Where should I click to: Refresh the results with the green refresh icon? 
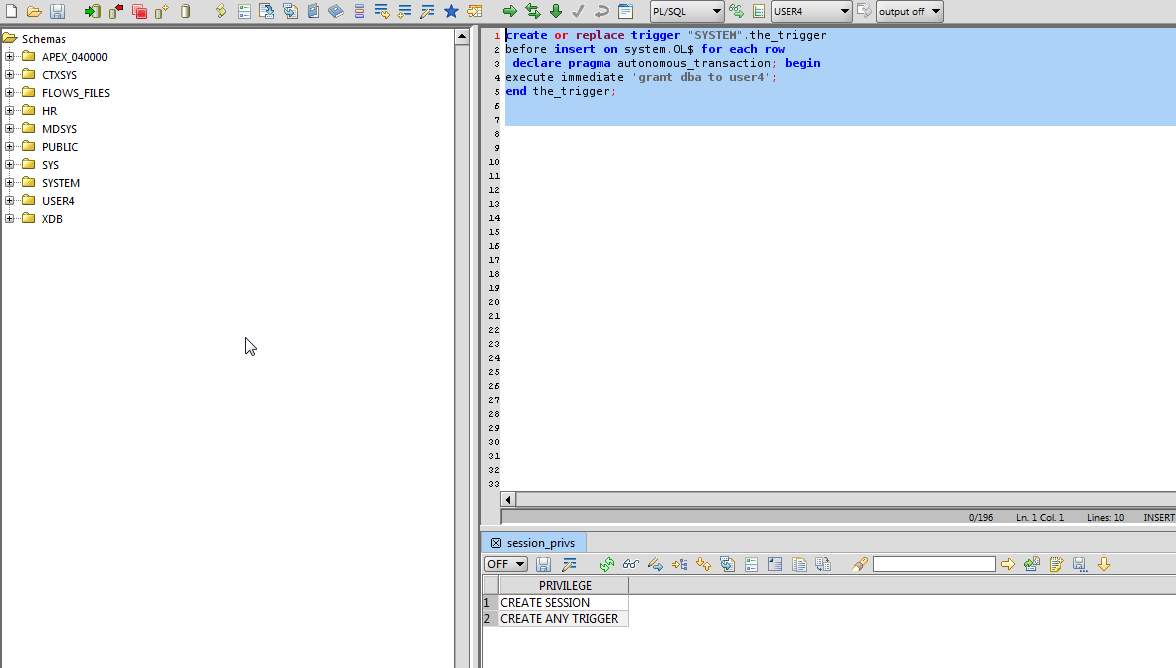pyautogui.click(x=606, y=564)
